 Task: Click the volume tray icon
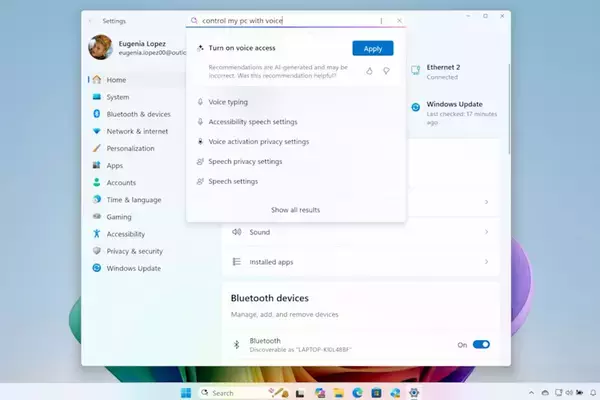569,393
